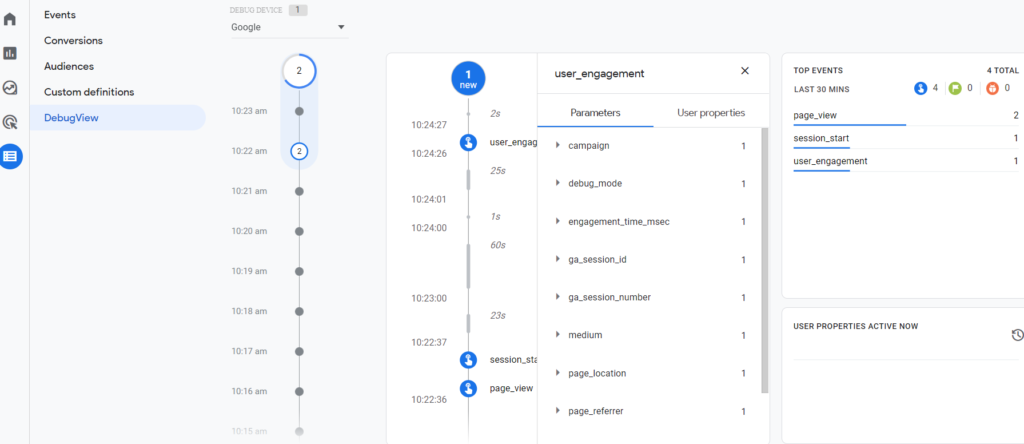The width and height of the screenshot is (1024, 444).
Task: Click the blue '1 new' events bubble
Action: pyautogui.click(x=468, y=78)
